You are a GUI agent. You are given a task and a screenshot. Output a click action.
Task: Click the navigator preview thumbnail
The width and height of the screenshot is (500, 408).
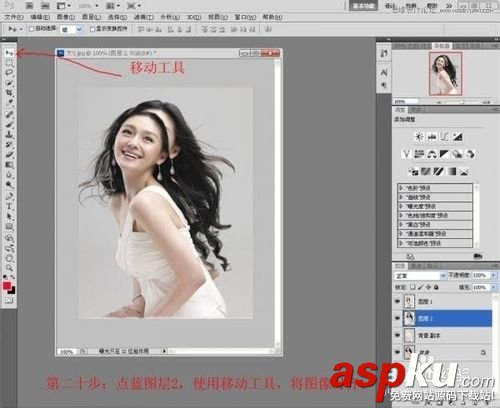445,73
